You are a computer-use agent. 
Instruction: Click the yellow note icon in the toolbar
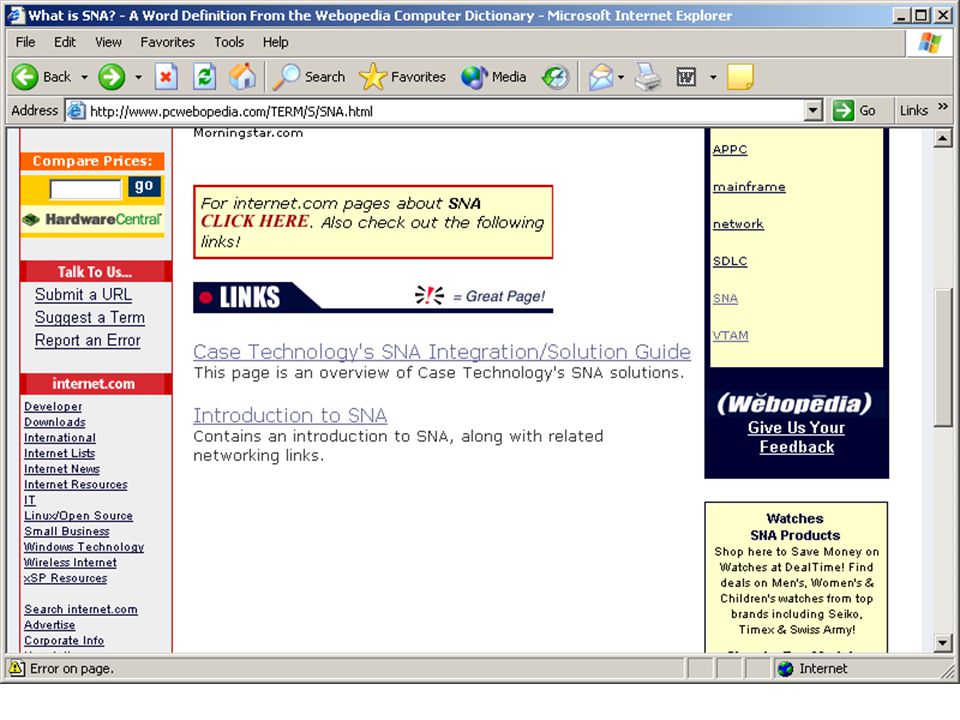740,77
